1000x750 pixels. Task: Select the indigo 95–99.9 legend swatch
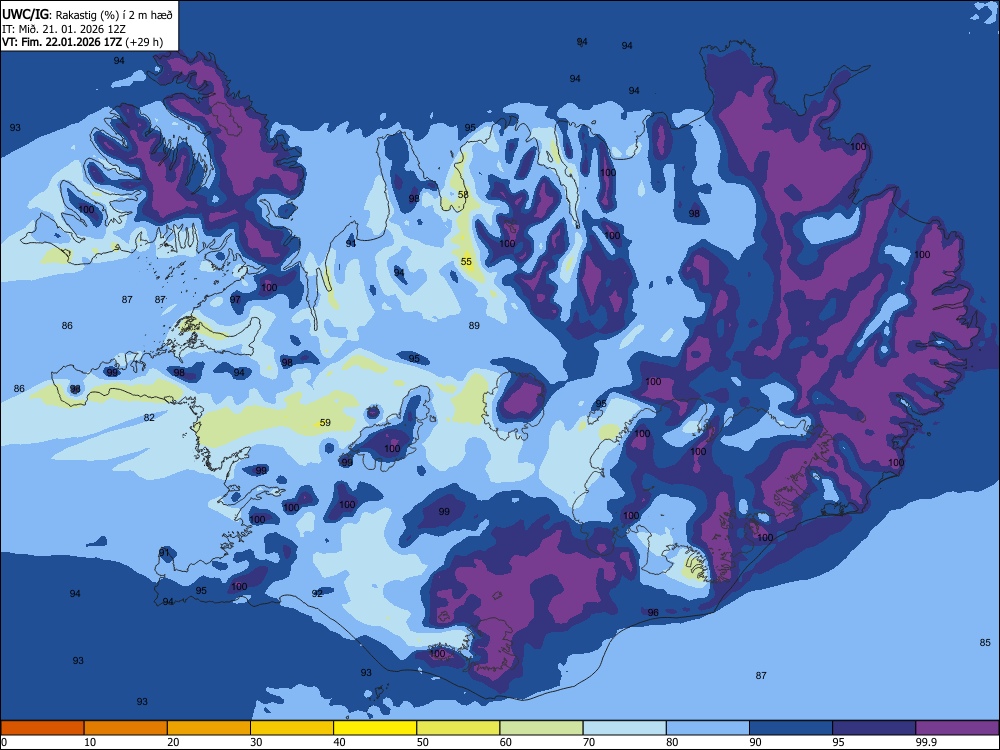tap(874, 728)
